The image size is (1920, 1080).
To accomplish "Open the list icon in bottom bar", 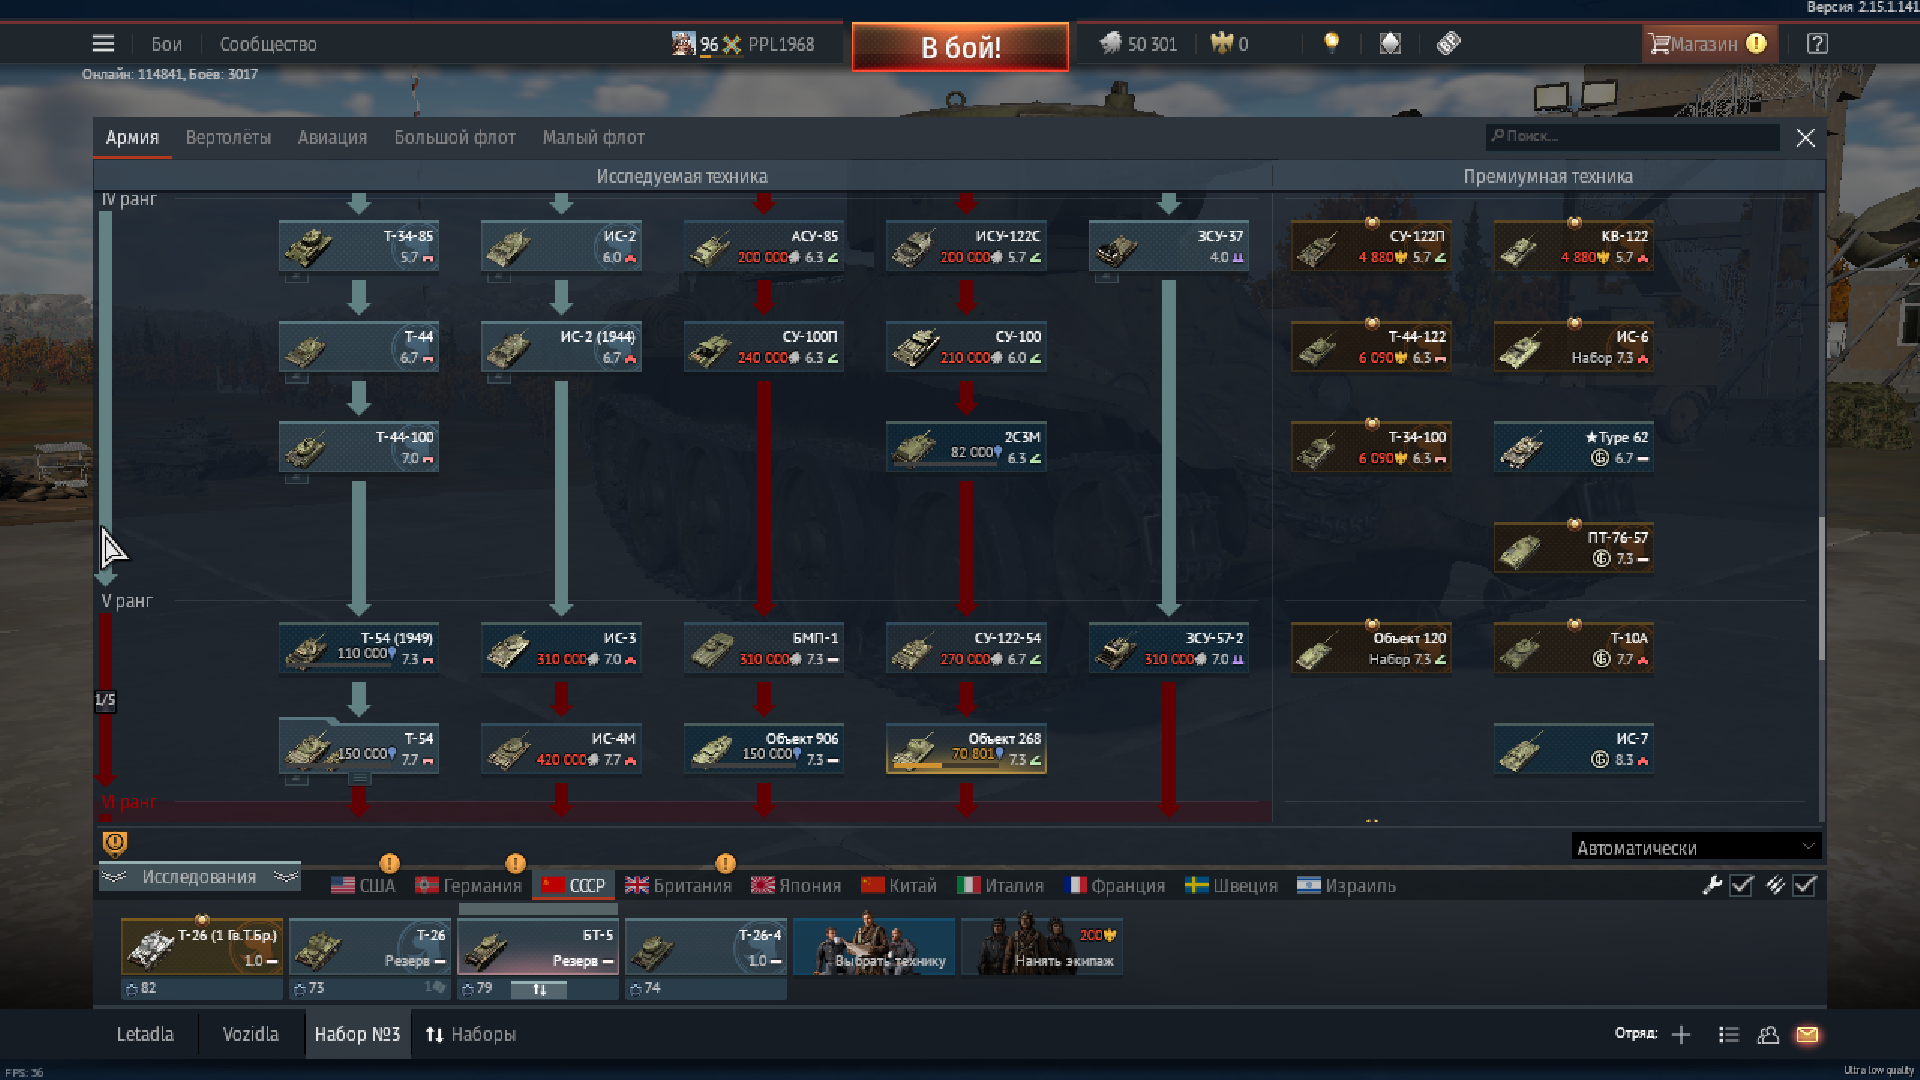I will click(x=1729, y=1035).
